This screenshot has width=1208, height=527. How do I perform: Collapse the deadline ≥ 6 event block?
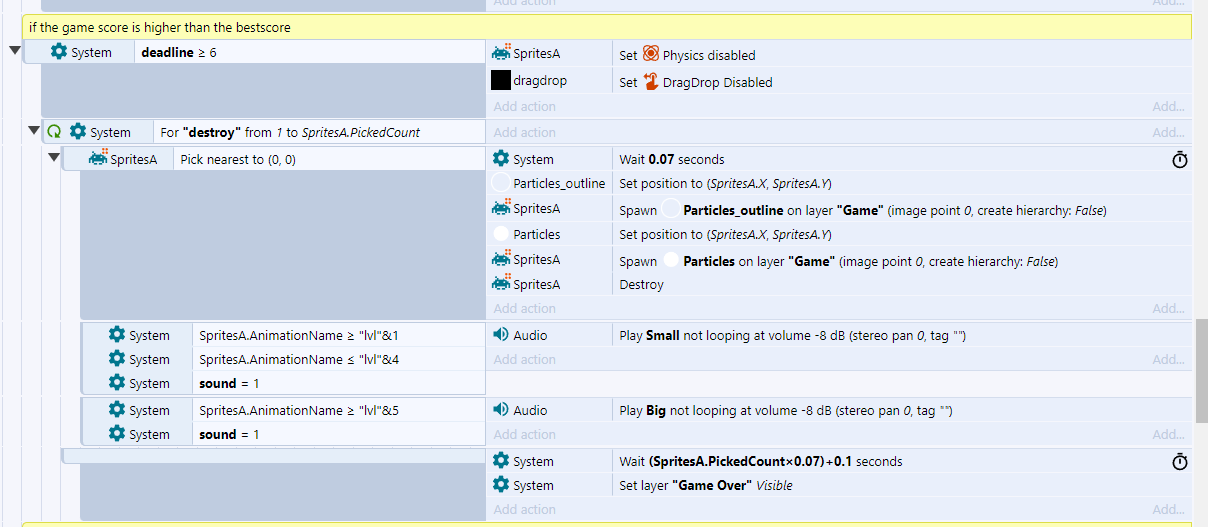point(15,51)
